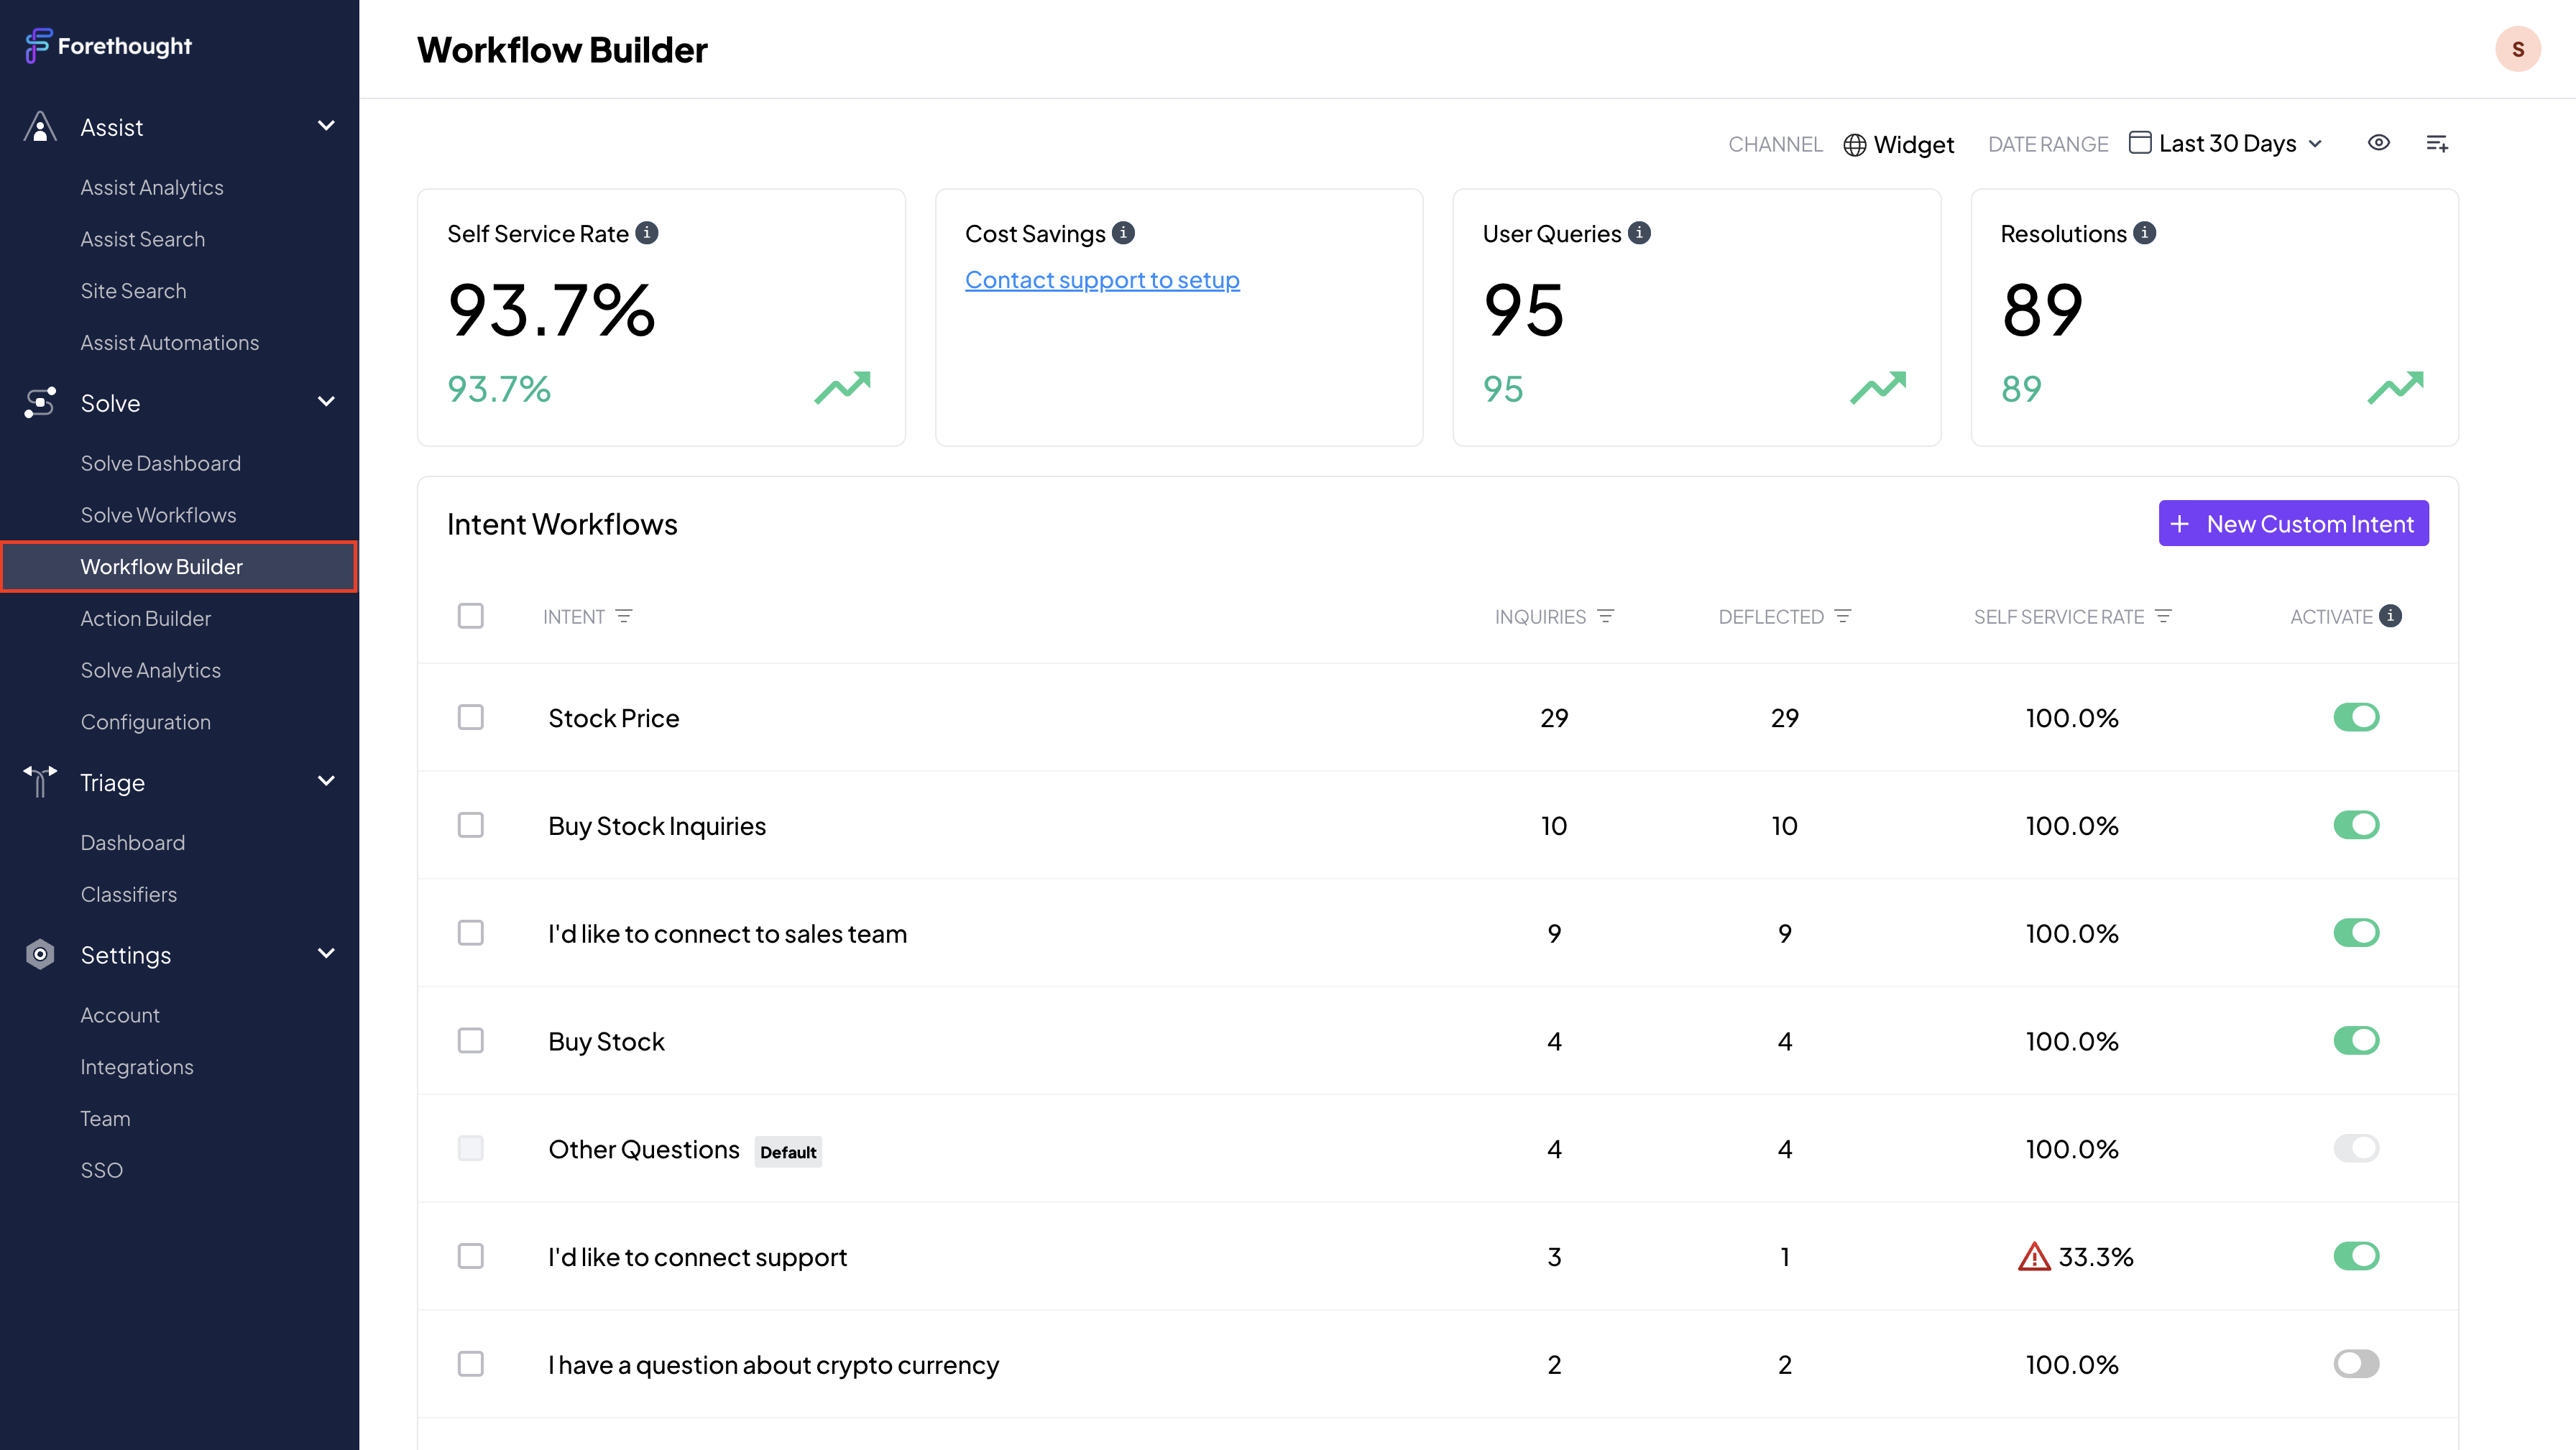Sort by the Intent column filter icon
The image size is (2576, 1450).
[x=624, y=617]
